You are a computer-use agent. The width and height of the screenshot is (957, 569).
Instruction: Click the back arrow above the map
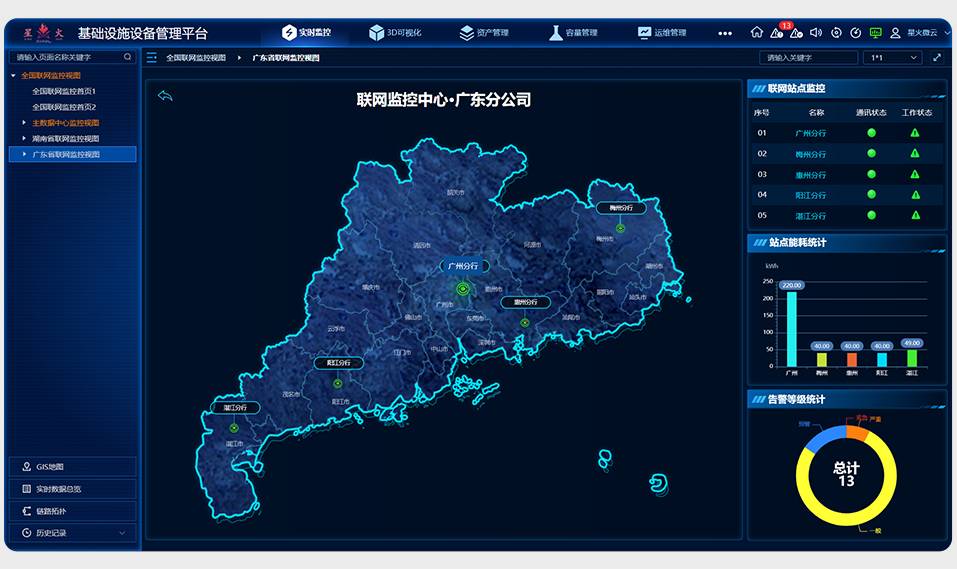[x=166, y=96]
